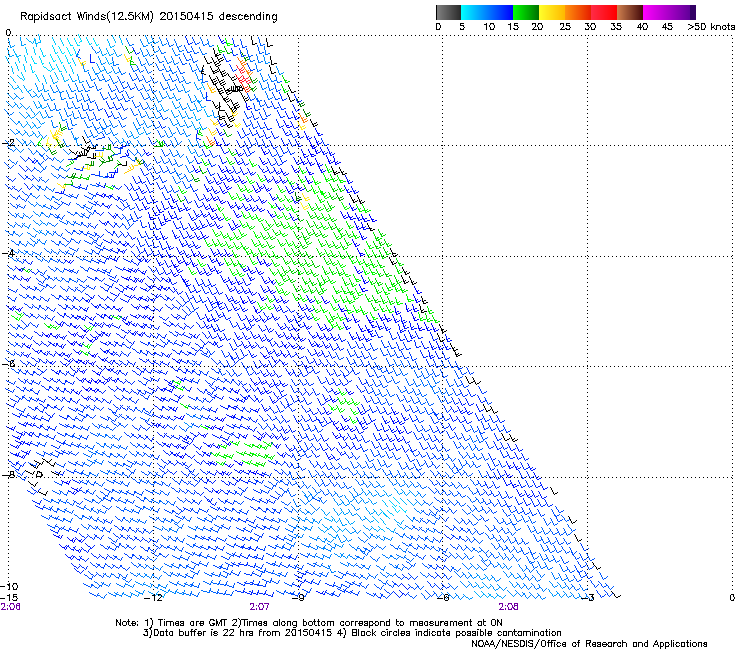The width and height of the screenshot is (740, 650).
Task: Click the legend tick label '45'
Action: click(x=667, y=27)
